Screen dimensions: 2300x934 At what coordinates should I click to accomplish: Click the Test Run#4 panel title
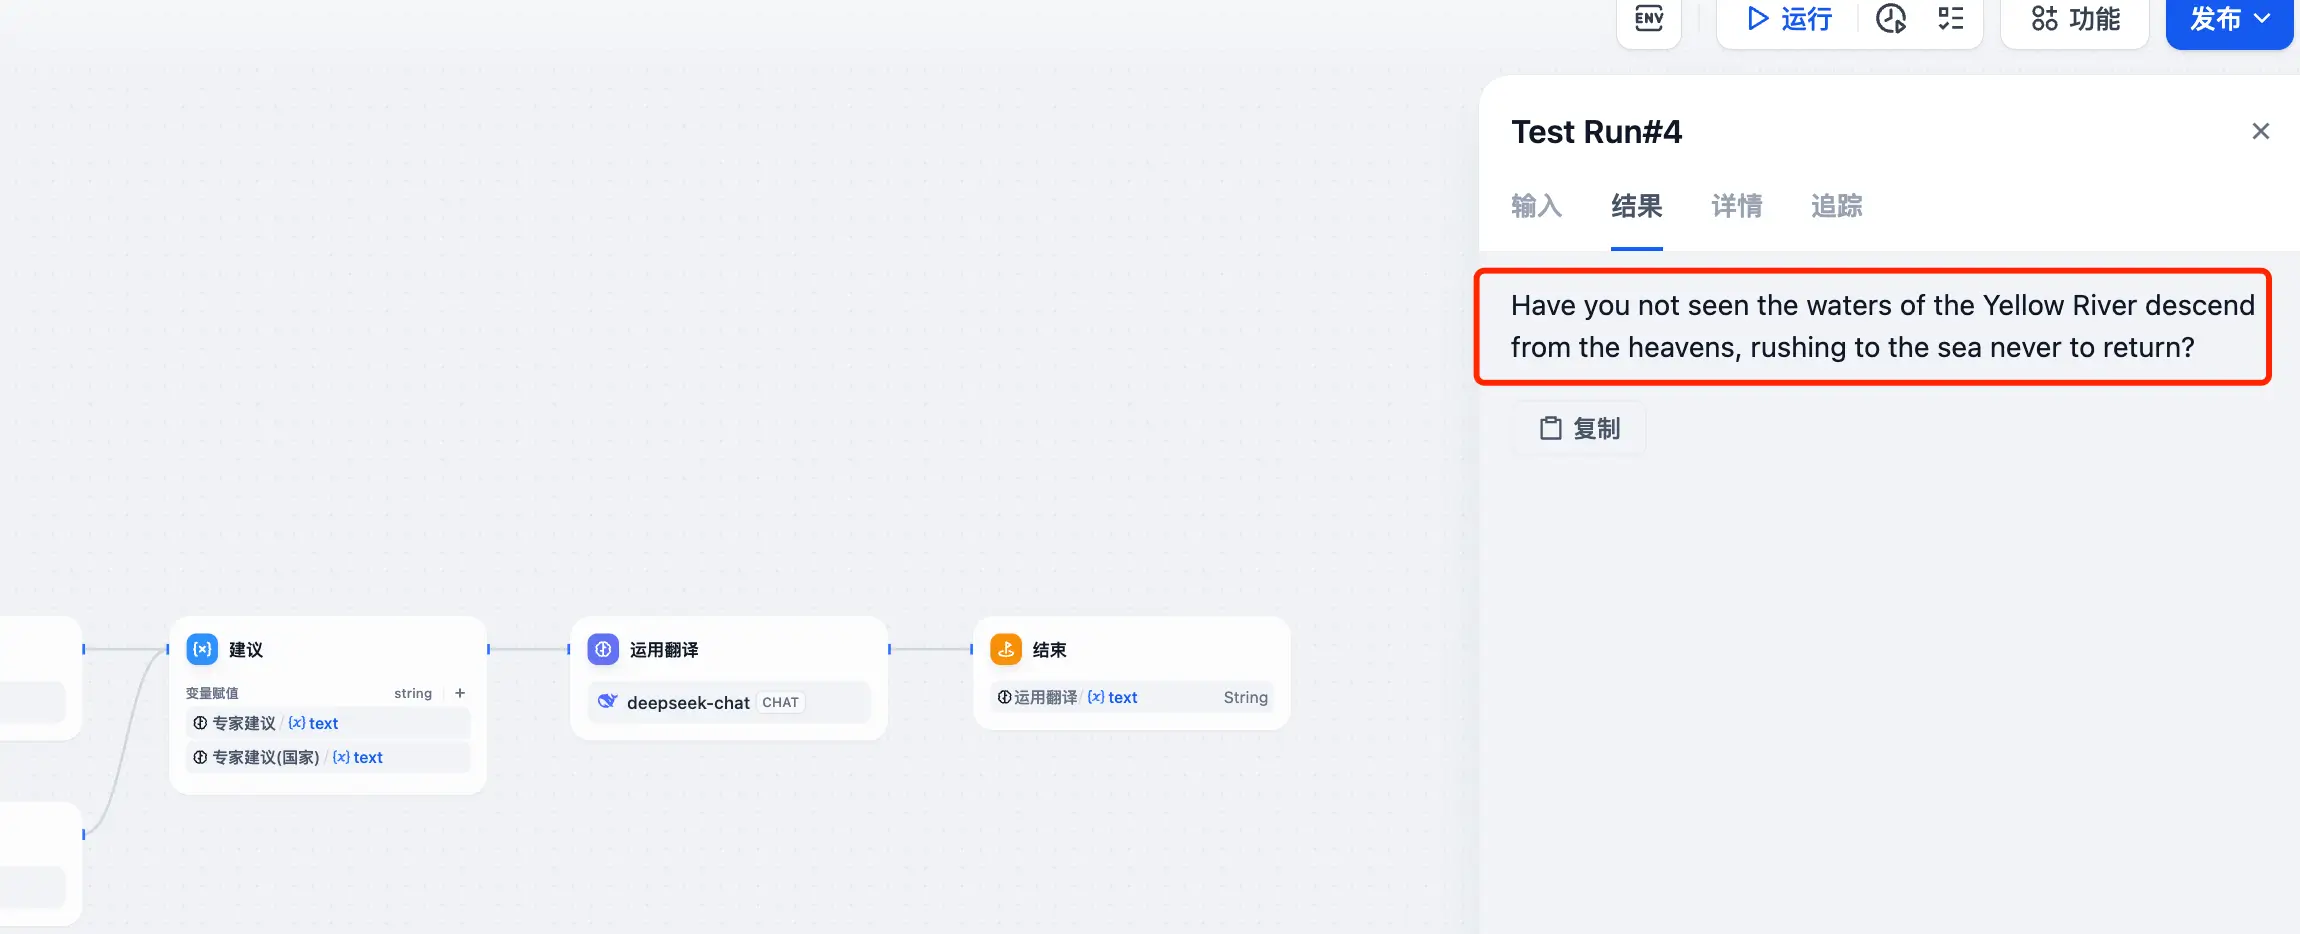click(1596, 132)
